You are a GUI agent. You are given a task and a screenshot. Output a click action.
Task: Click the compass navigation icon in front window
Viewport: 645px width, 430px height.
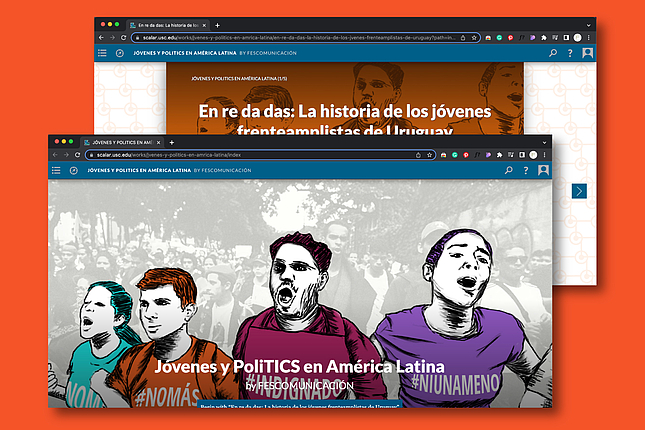(x=74, y=171)
